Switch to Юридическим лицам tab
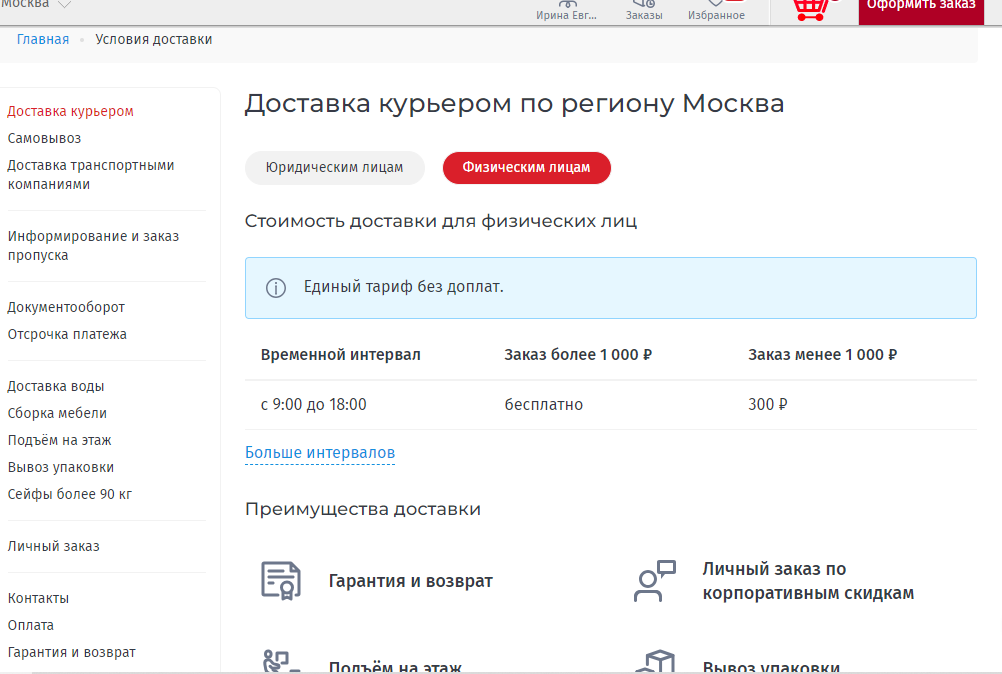 [335, 167]
